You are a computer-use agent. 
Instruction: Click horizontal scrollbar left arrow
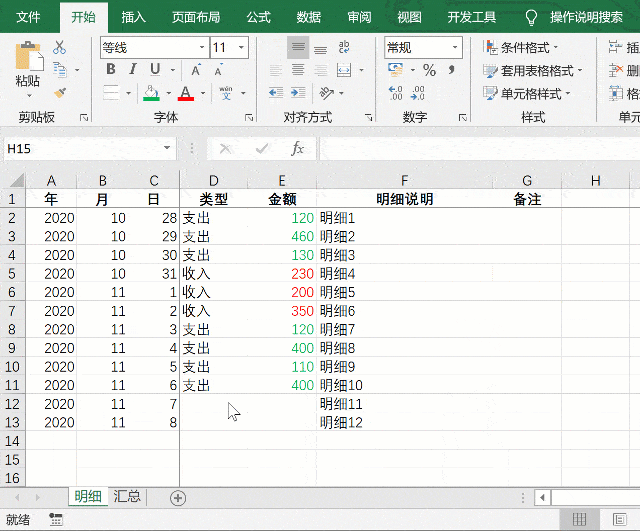(542, 498)
